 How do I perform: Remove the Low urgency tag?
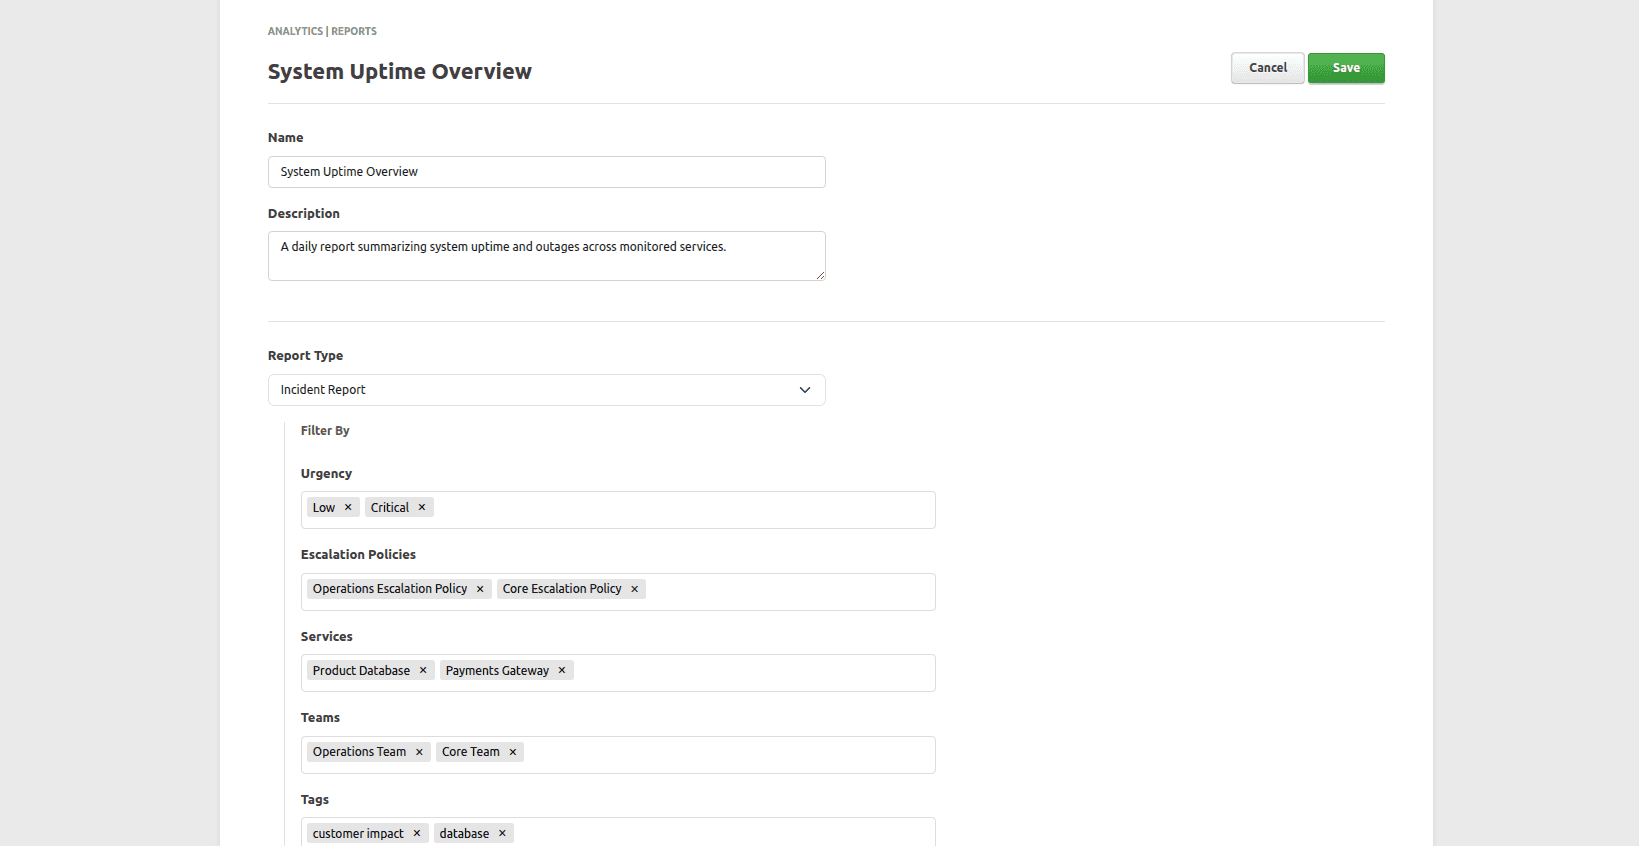point(348,508)
